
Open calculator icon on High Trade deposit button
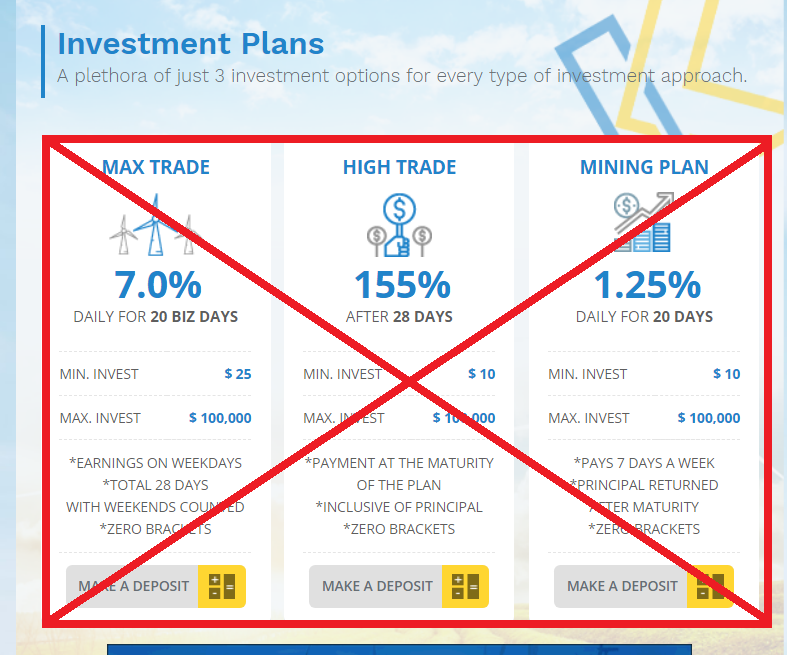pos(465,586)
